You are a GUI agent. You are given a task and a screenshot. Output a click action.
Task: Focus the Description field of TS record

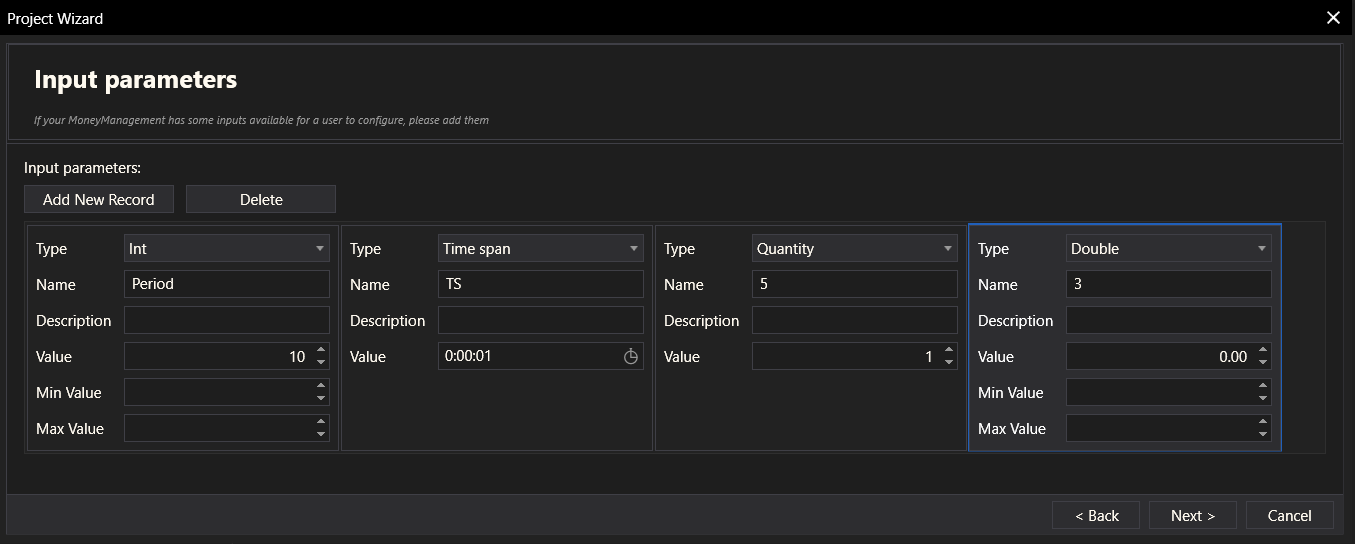click(x=541, y=321)
